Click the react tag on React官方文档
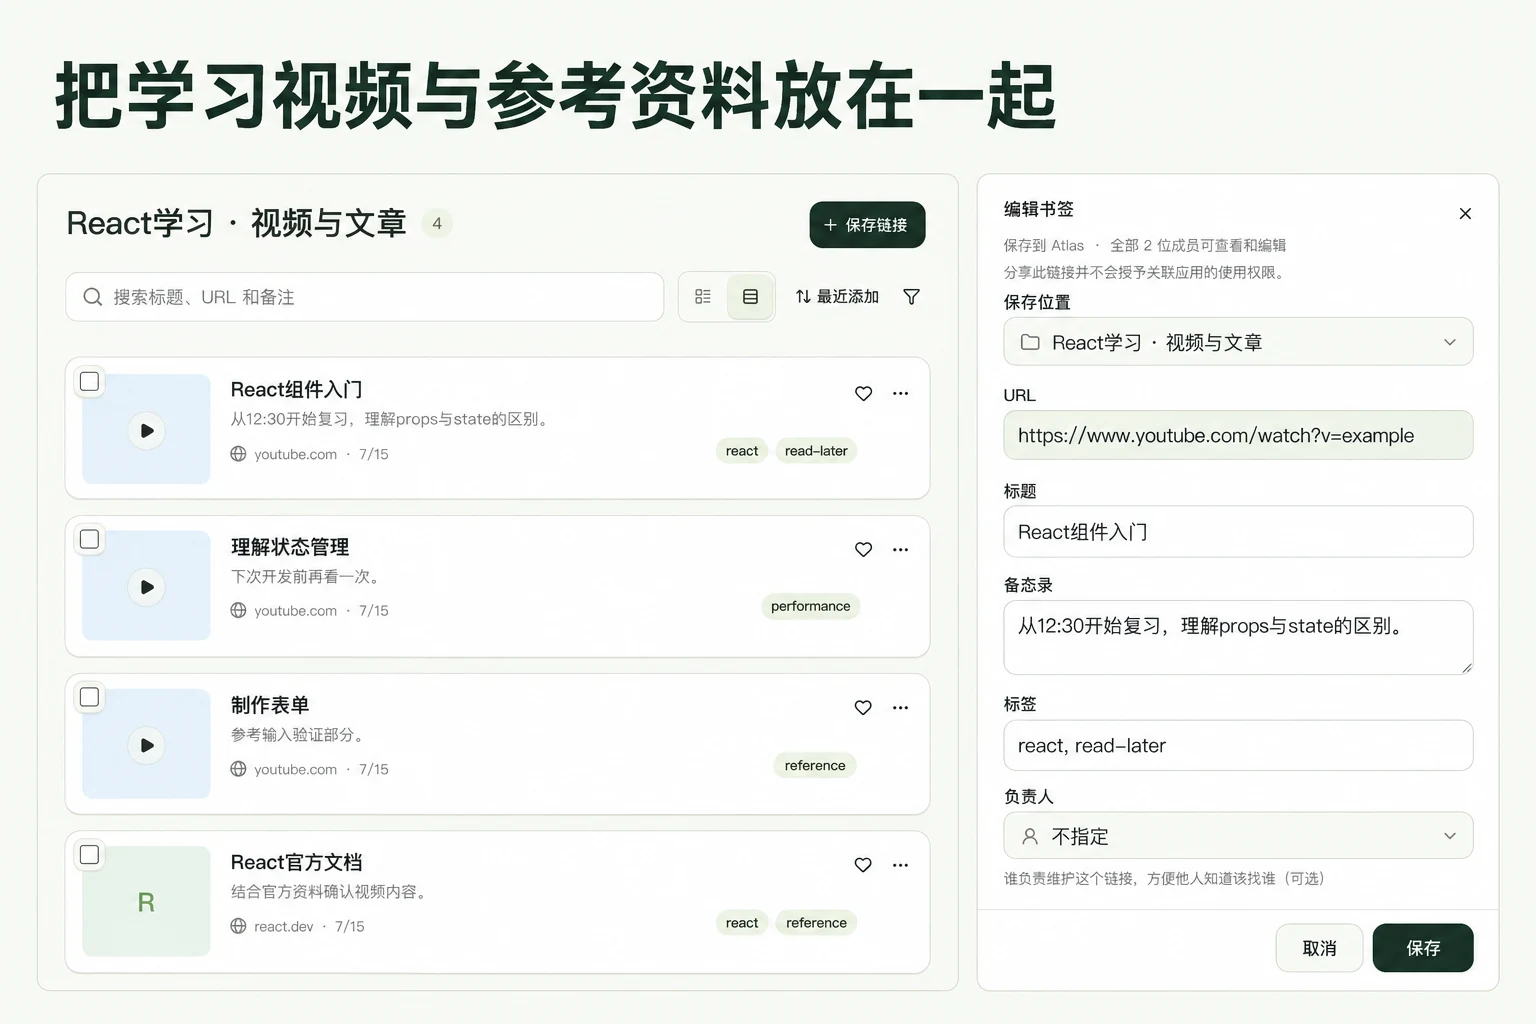This screenshot has height=1024, width=1536. pos(742,923)
